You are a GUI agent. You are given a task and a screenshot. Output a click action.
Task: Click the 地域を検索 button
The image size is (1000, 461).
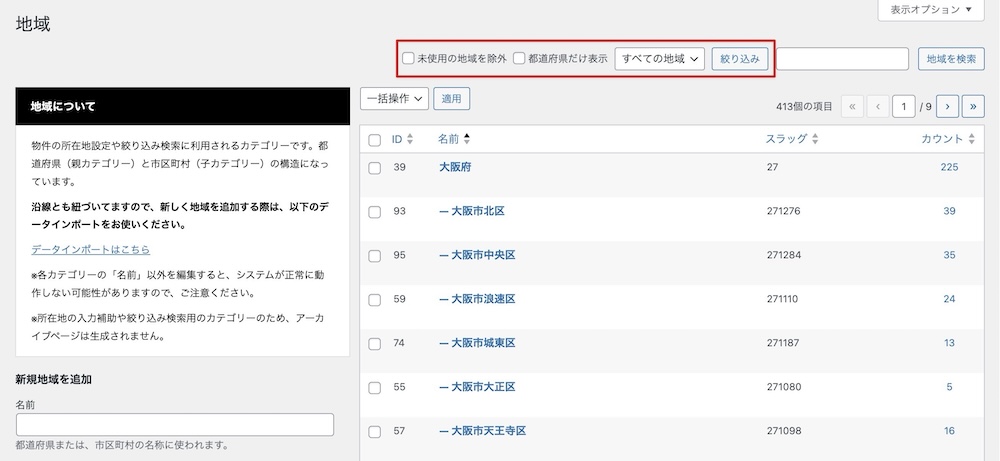pos(951,59)
